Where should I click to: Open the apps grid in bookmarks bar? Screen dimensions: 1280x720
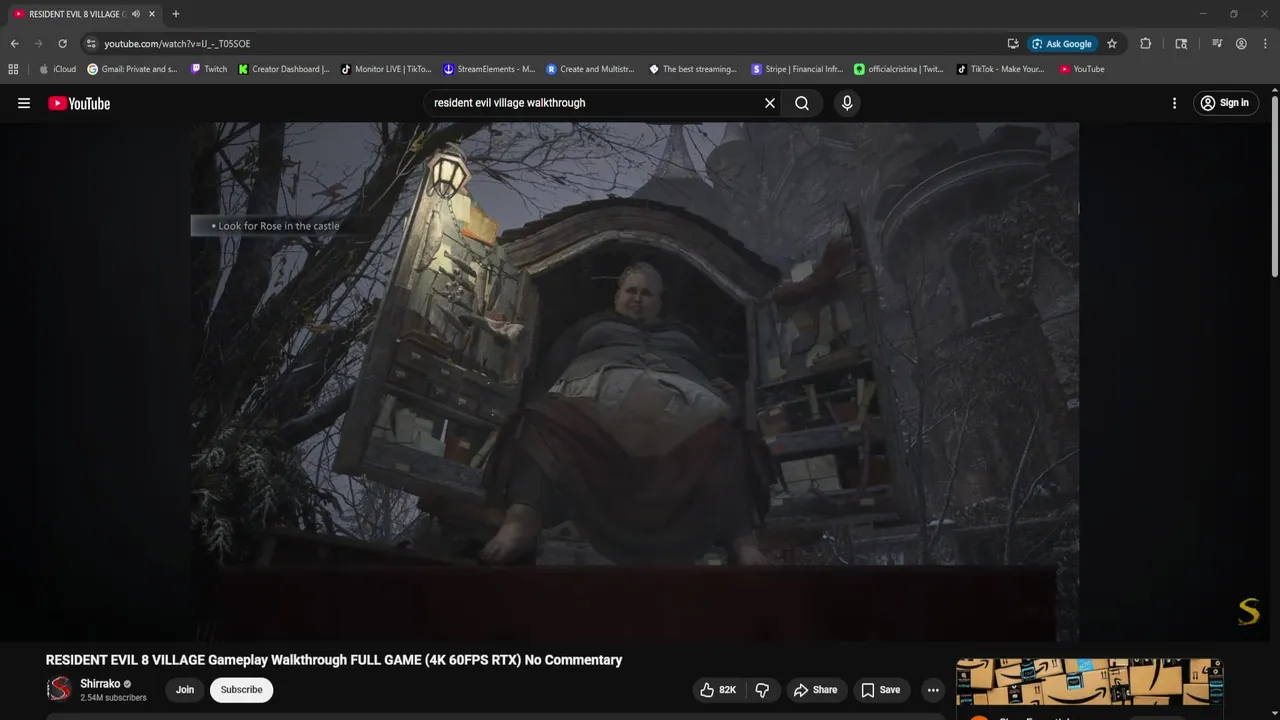tap(13, 69)
